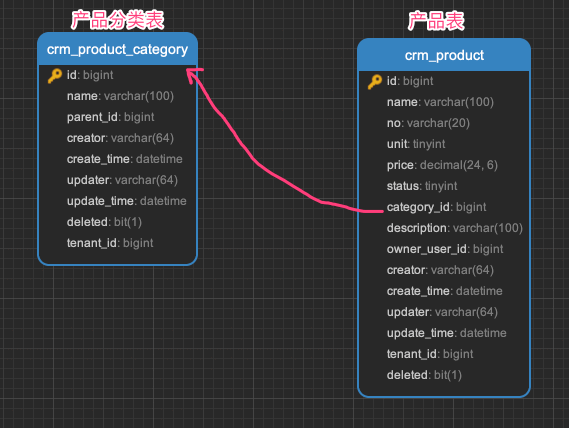569x428 pixels.
Task: Select the owner_user_id column row
Action: [445, 249]
